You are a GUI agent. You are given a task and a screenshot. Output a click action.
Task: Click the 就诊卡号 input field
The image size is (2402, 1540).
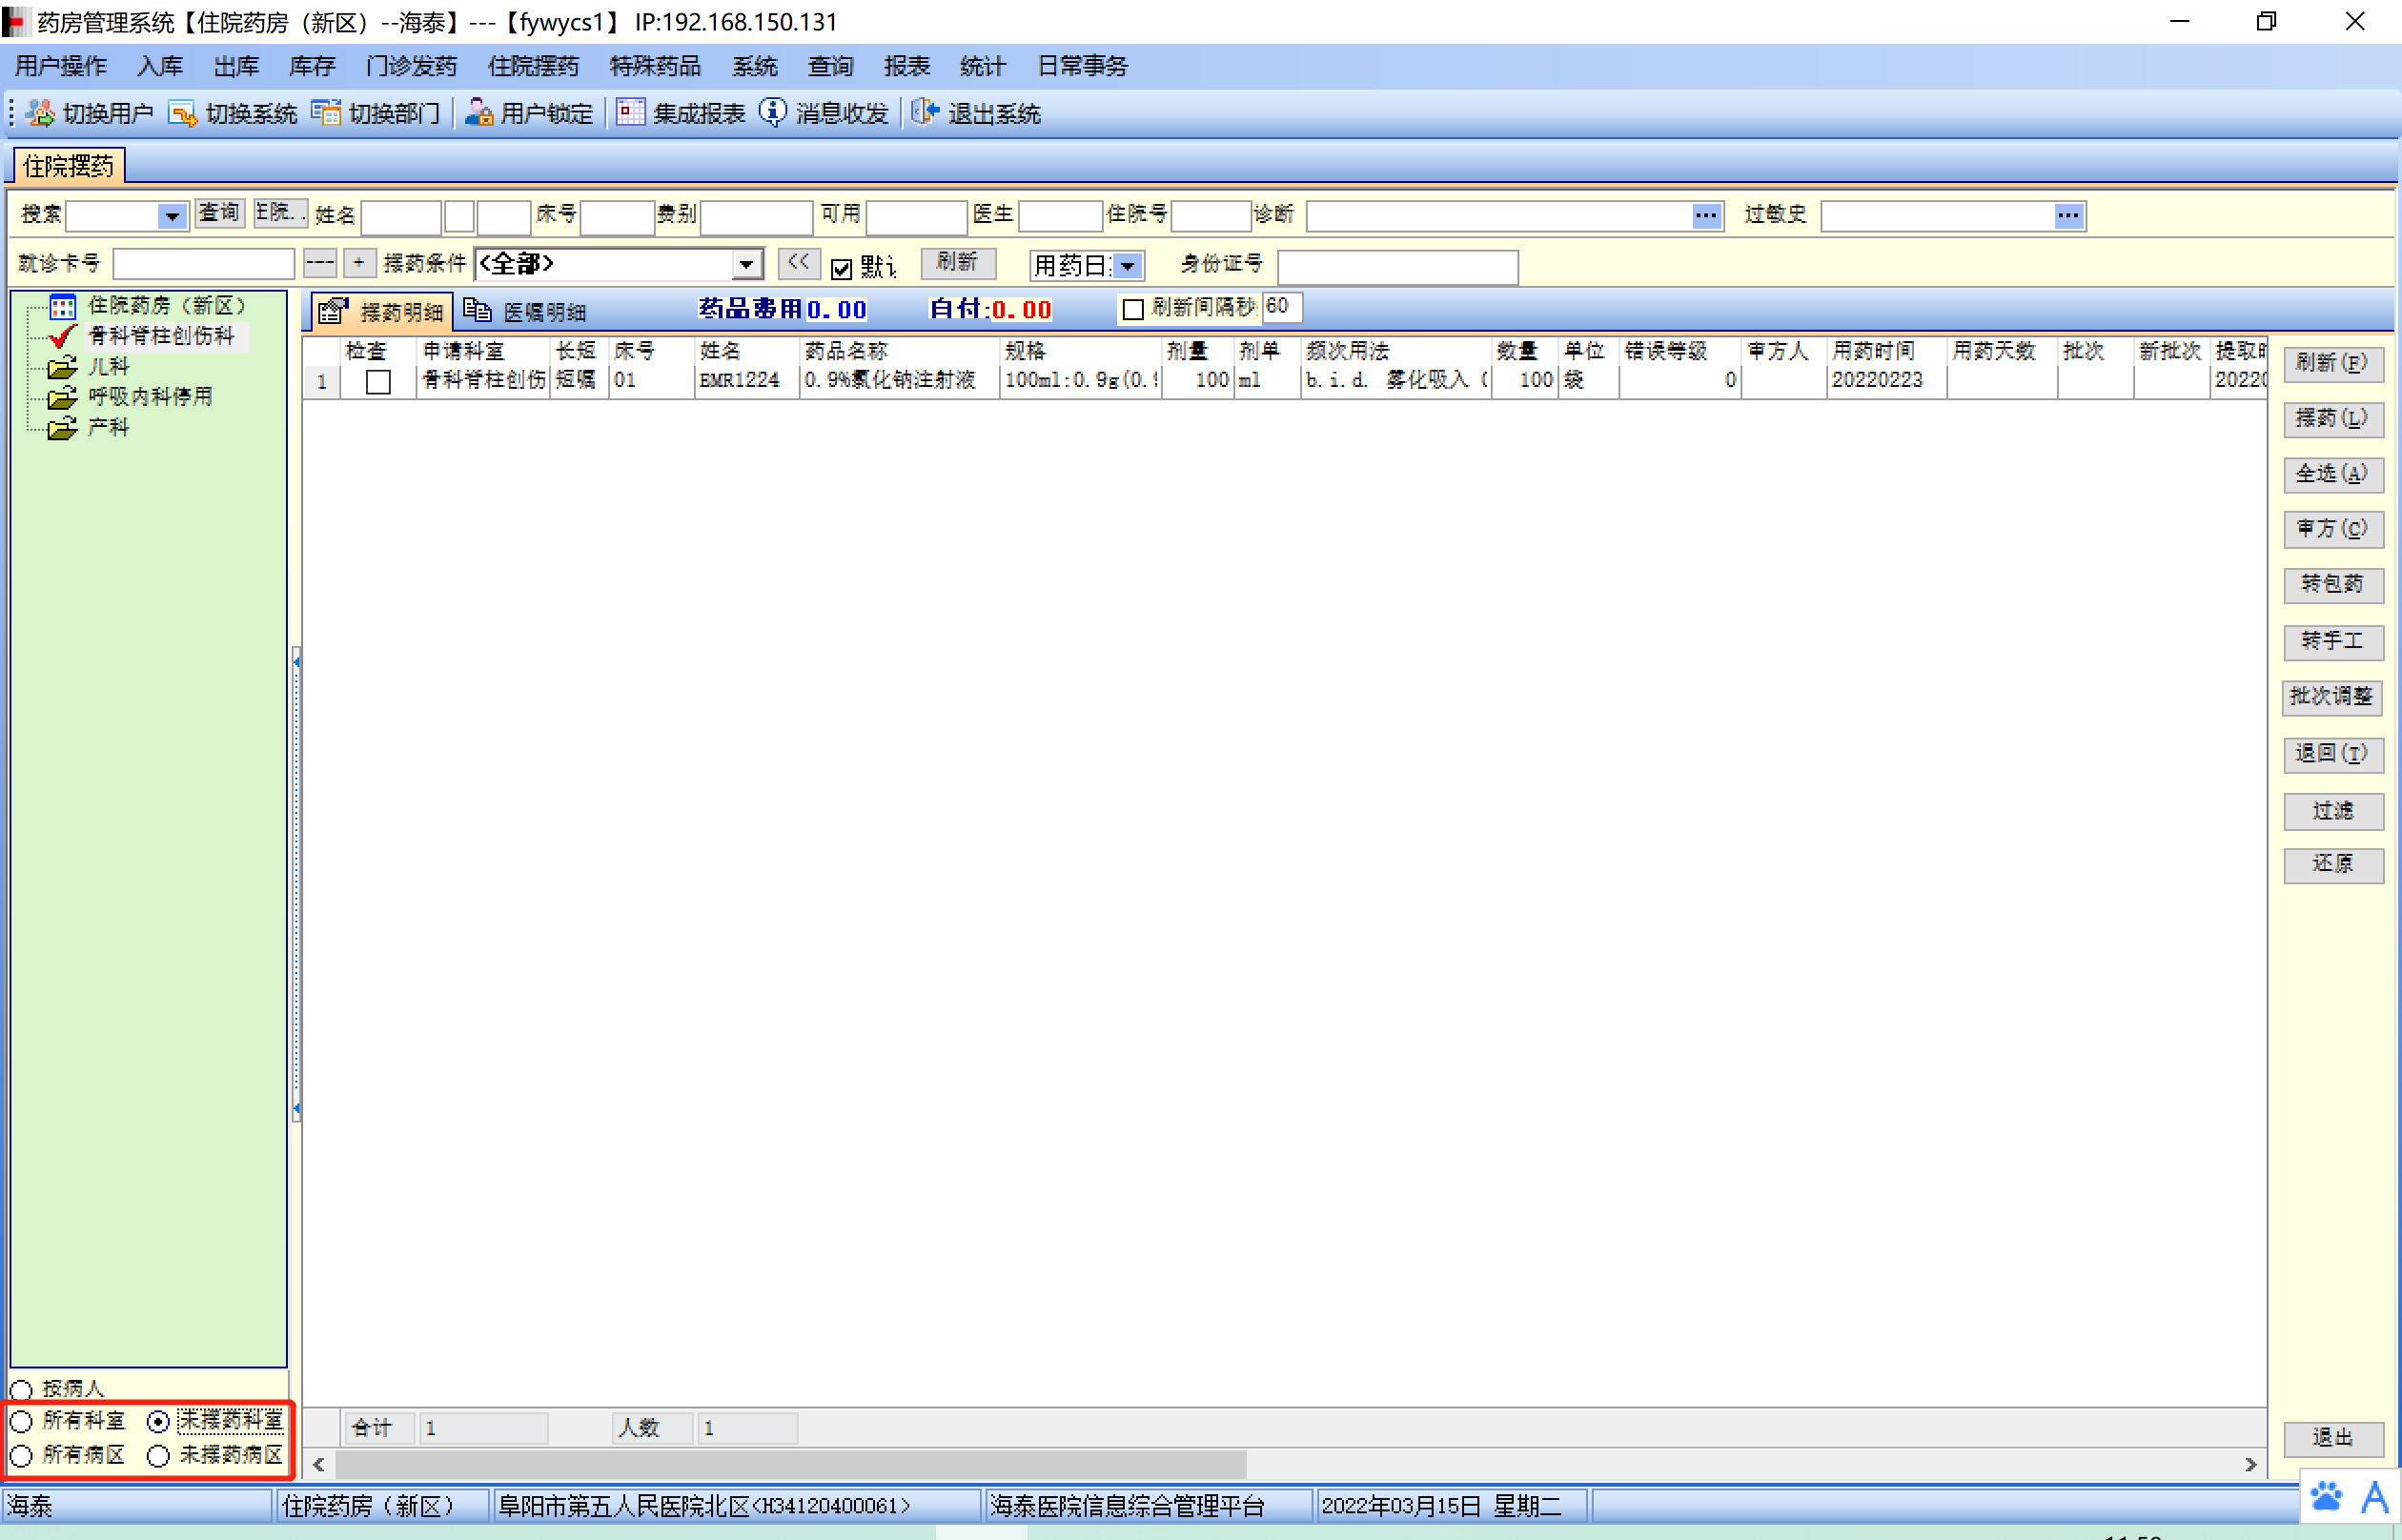(203, 265)
